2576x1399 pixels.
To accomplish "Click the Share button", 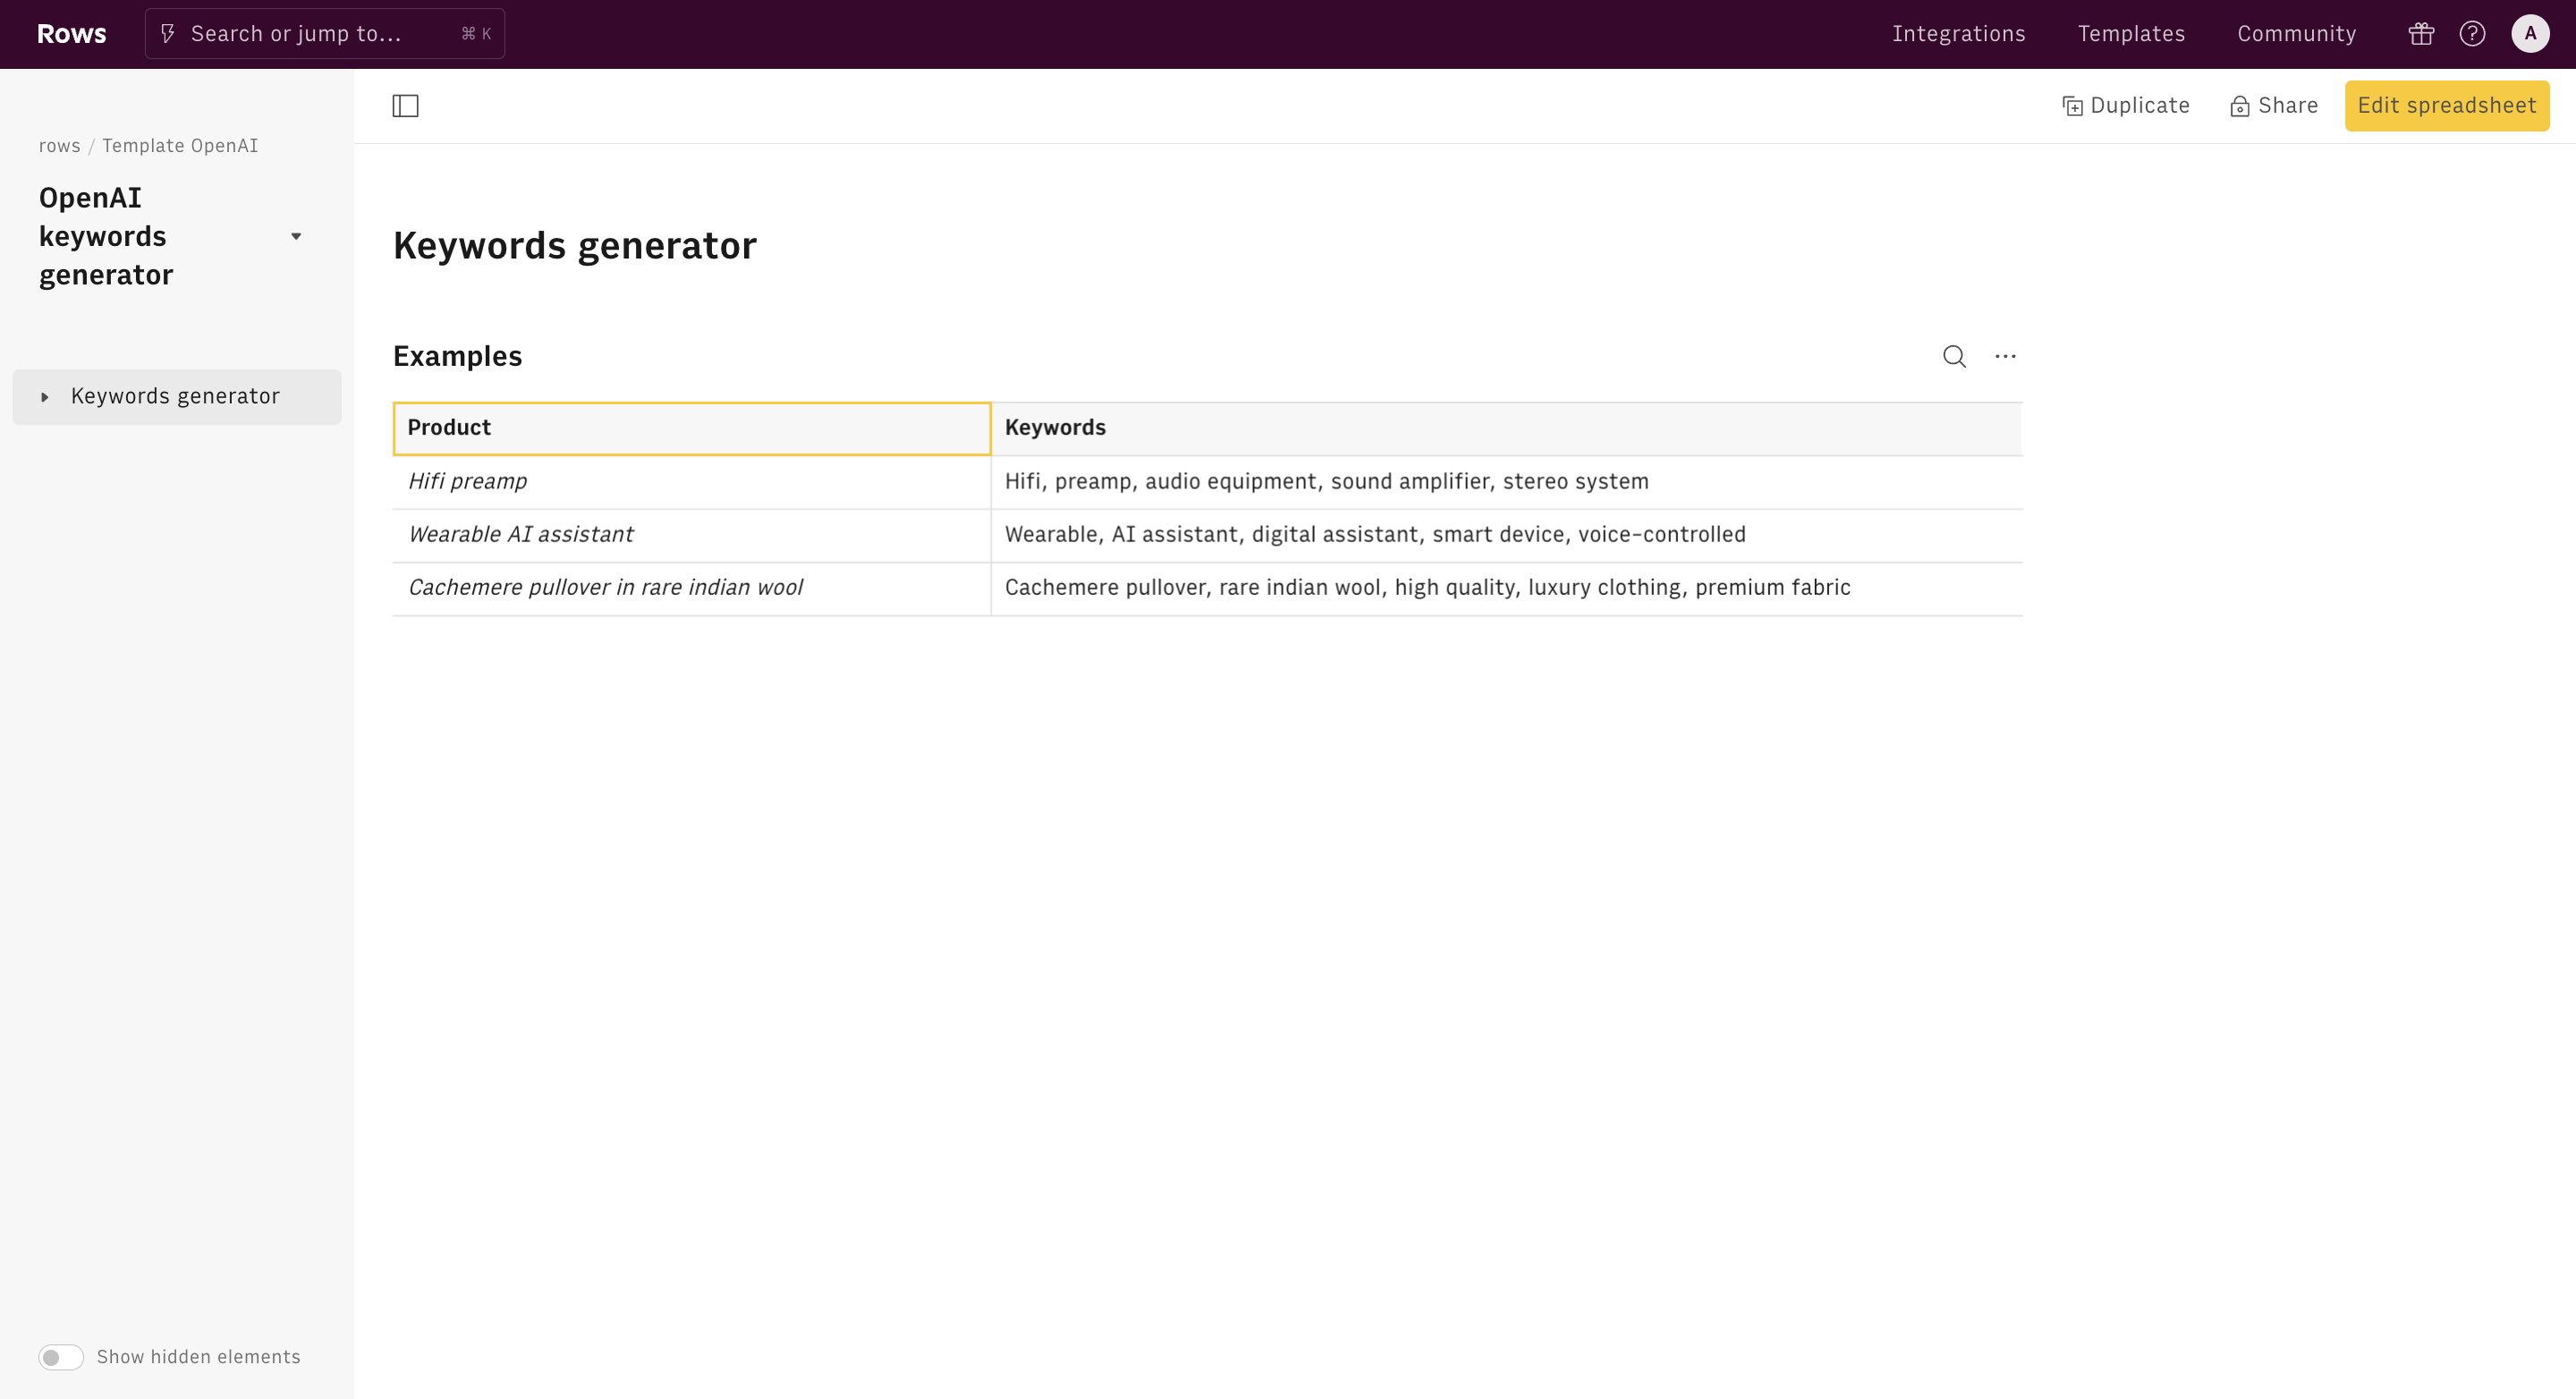I will click(2274, 106).
